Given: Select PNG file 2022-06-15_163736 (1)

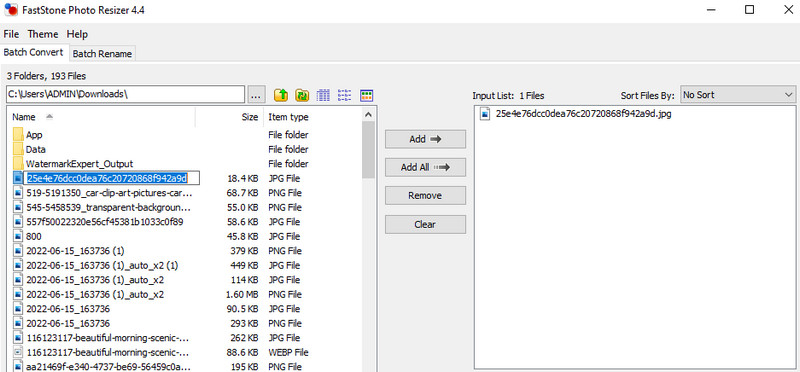Looking at the screenshot, I should 75,251.
